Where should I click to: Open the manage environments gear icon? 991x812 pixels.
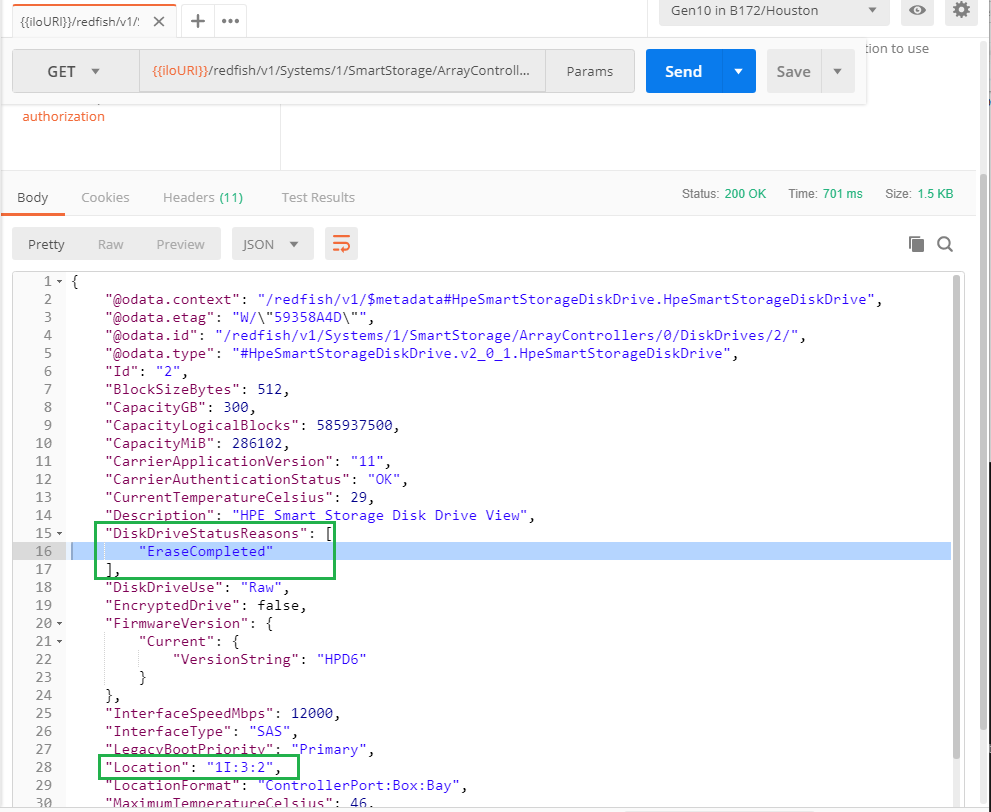(961, 11)
